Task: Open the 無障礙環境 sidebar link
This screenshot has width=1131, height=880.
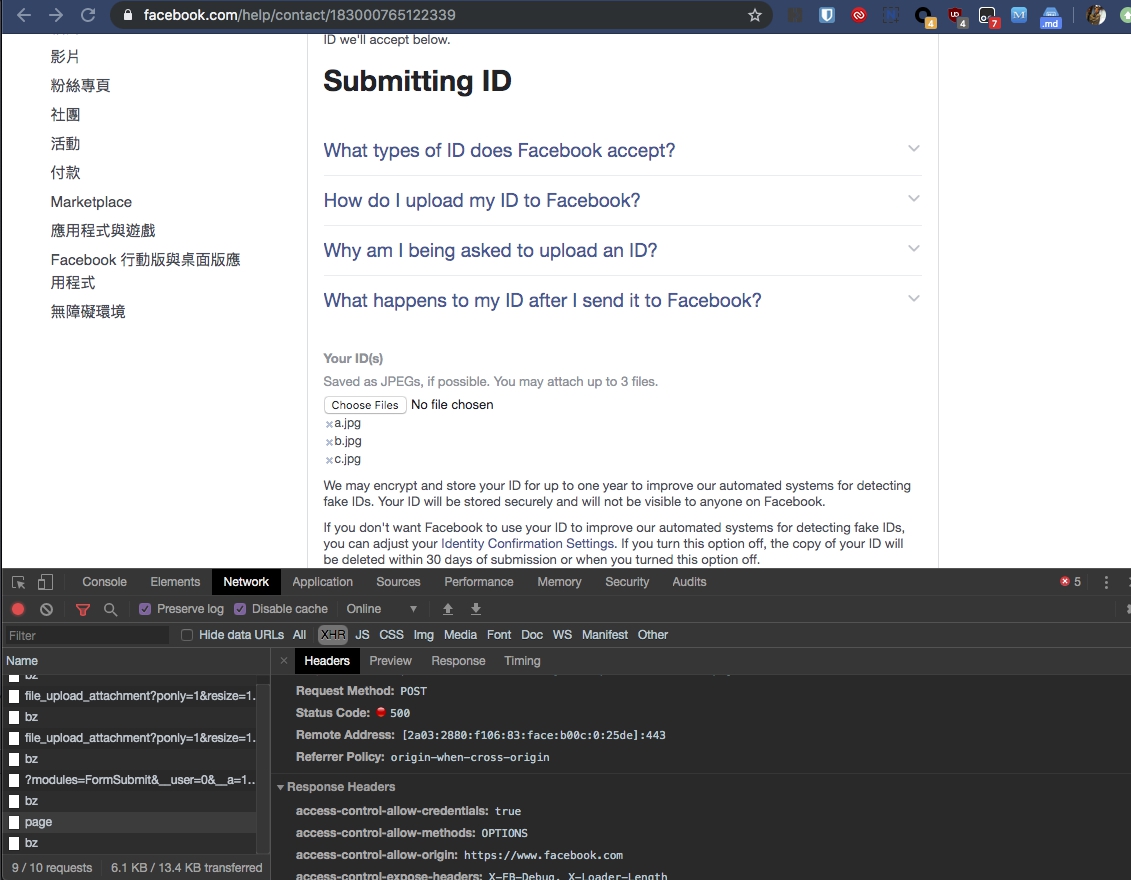Action: [x=88, y=312]
